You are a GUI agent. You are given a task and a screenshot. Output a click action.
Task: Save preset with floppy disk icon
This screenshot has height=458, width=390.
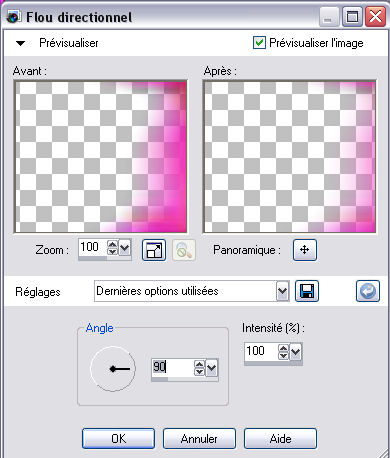click(x=307, y=291)
